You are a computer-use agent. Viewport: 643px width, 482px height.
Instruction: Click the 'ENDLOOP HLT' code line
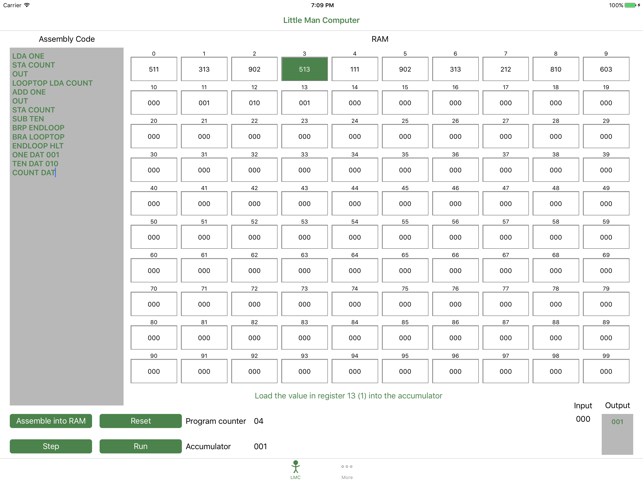(x=38, y=146)
